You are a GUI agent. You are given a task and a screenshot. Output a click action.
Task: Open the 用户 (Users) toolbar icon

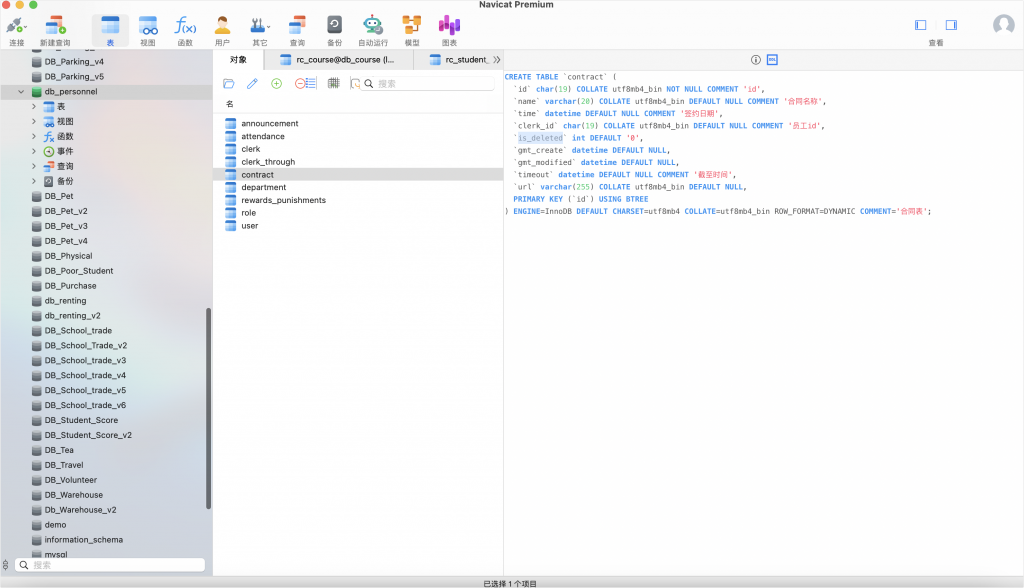pyautogui.click(x=222, y=25)
